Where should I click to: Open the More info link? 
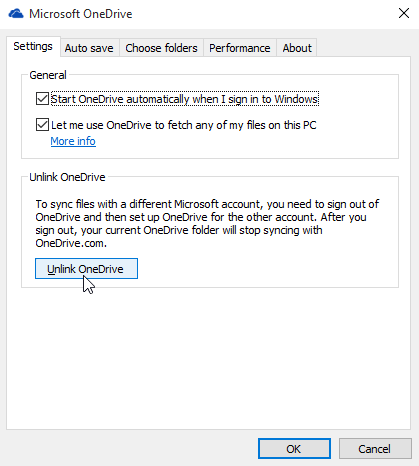click(x=73, y=141)
